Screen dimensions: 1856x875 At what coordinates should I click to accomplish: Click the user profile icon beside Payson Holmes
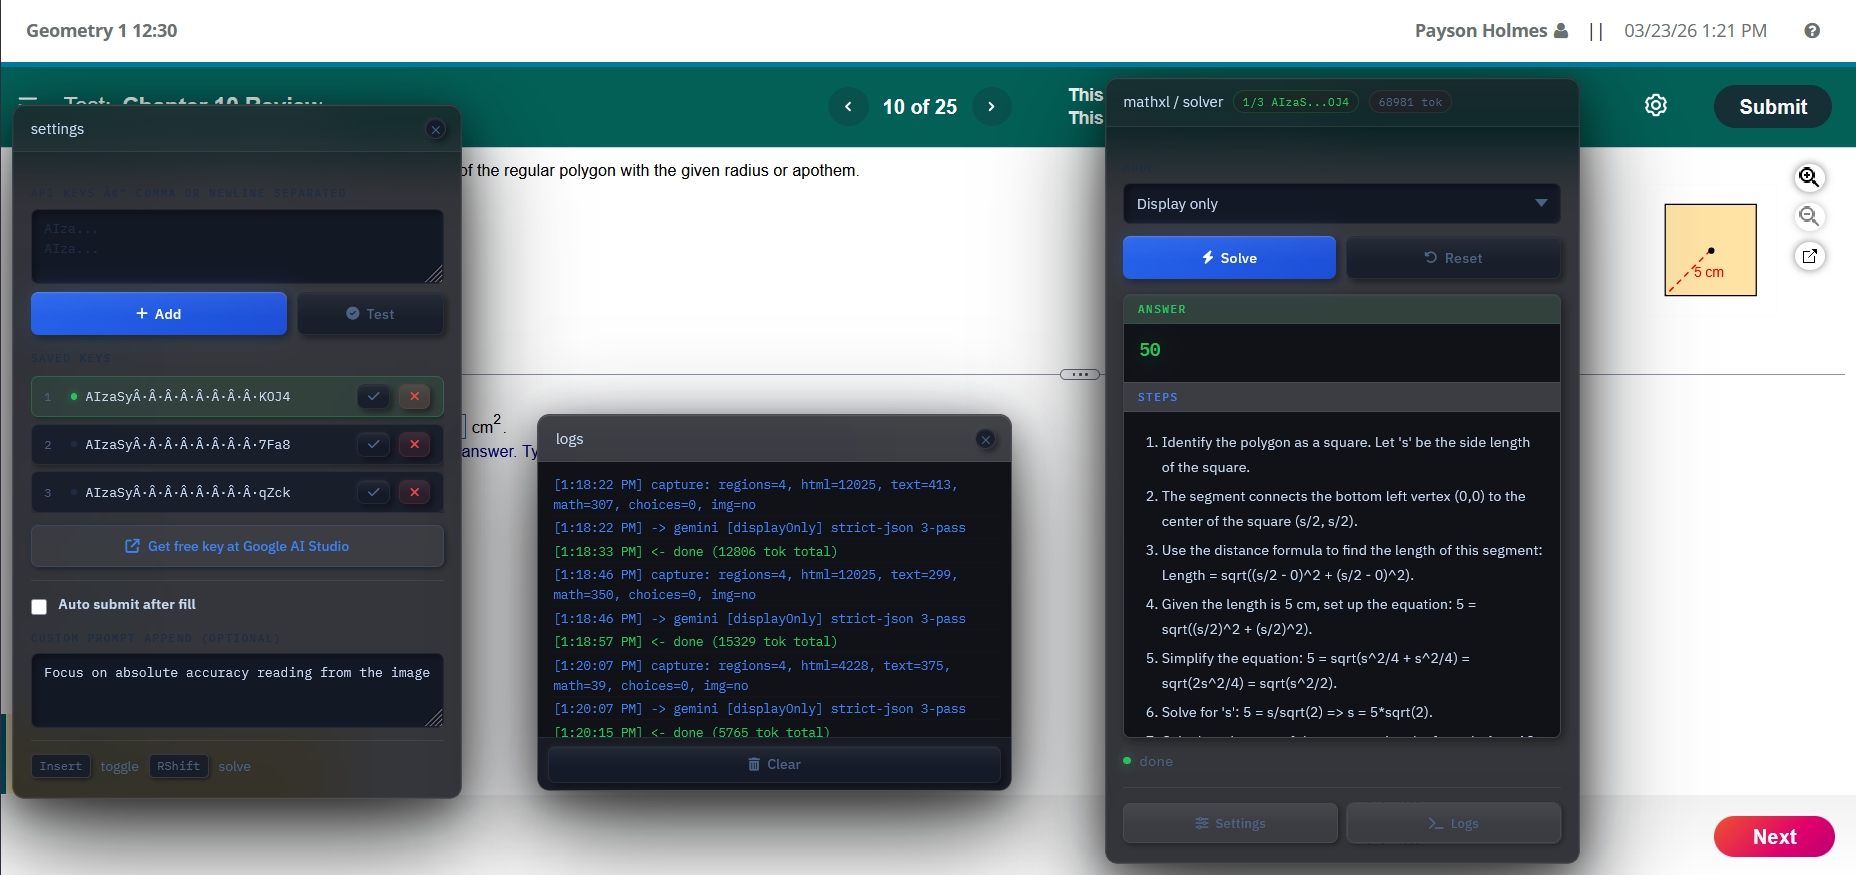(1561, 31)
